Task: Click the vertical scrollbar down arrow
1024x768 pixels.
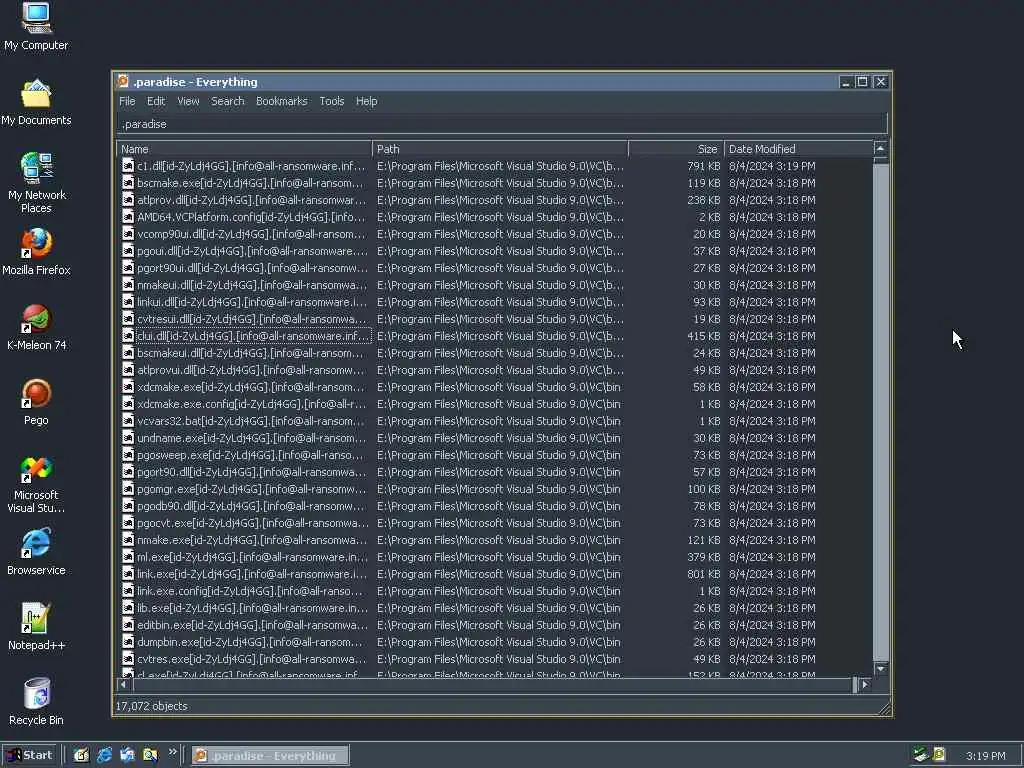Action: pos(880,669)
